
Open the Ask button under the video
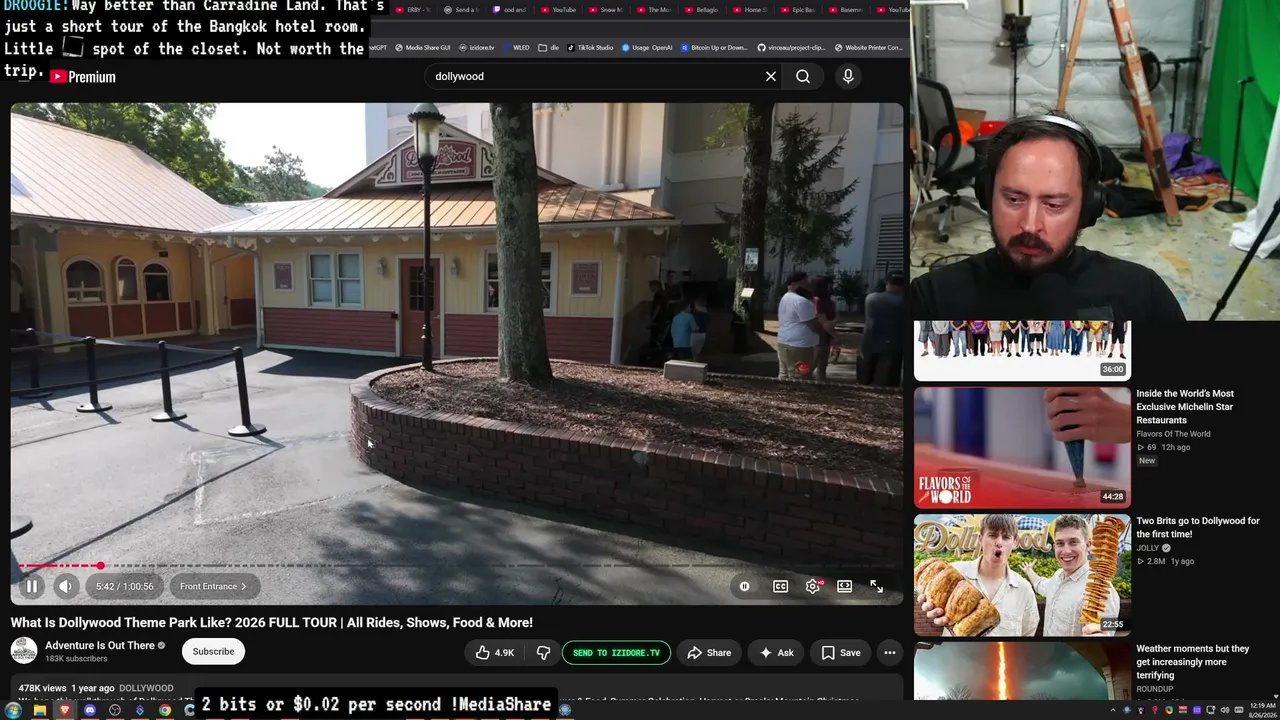(x=777, y=653)
